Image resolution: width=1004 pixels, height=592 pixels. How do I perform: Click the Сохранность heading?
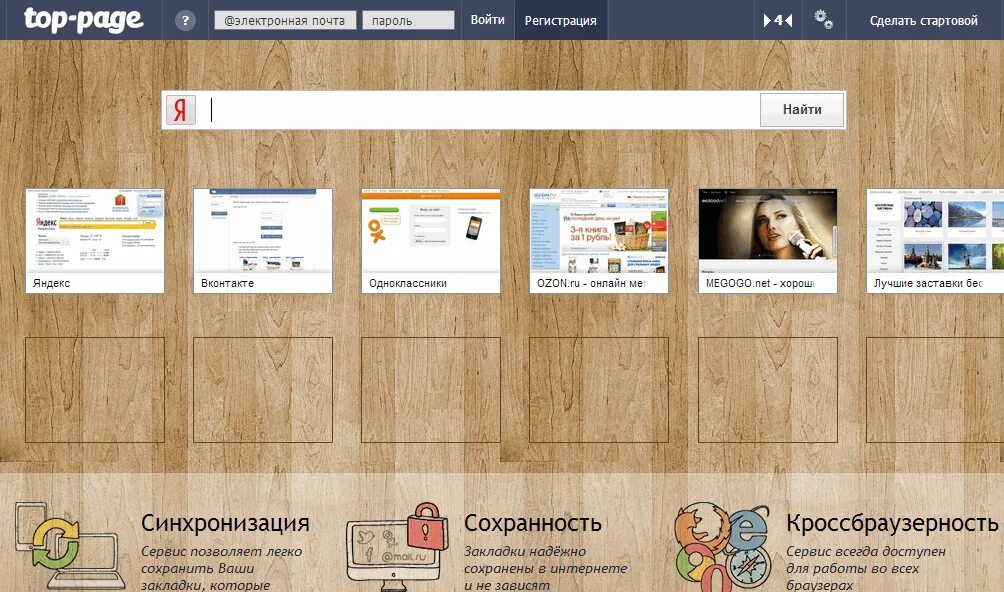point(533,523)
